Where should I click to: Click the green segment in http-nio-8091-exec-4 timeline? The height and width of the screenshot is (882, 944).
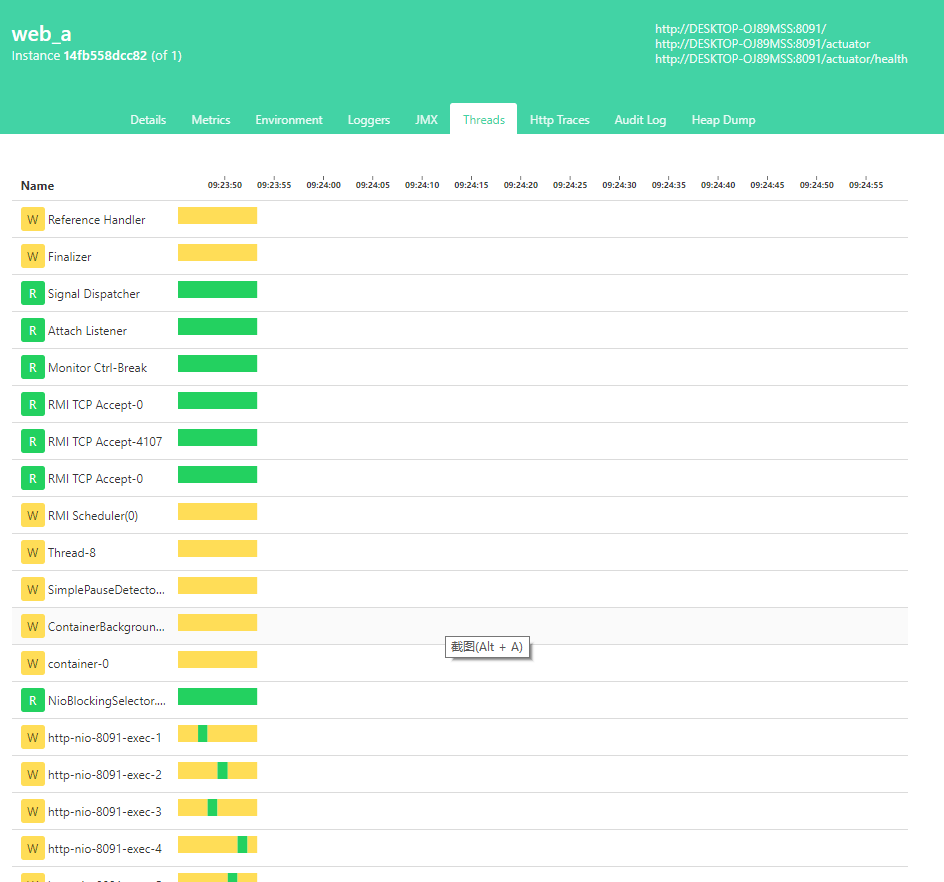[242, 845]
